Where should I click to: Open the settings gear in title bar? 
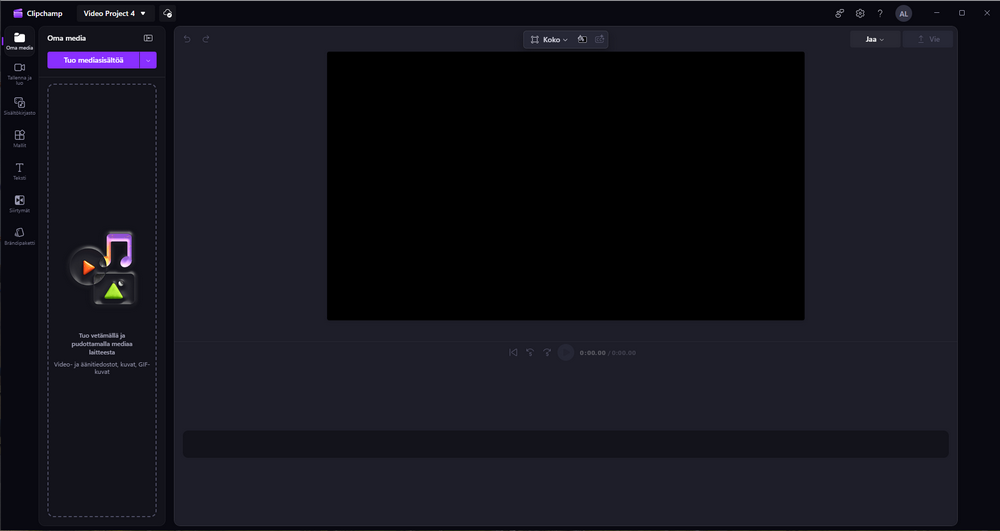[860, 13]
